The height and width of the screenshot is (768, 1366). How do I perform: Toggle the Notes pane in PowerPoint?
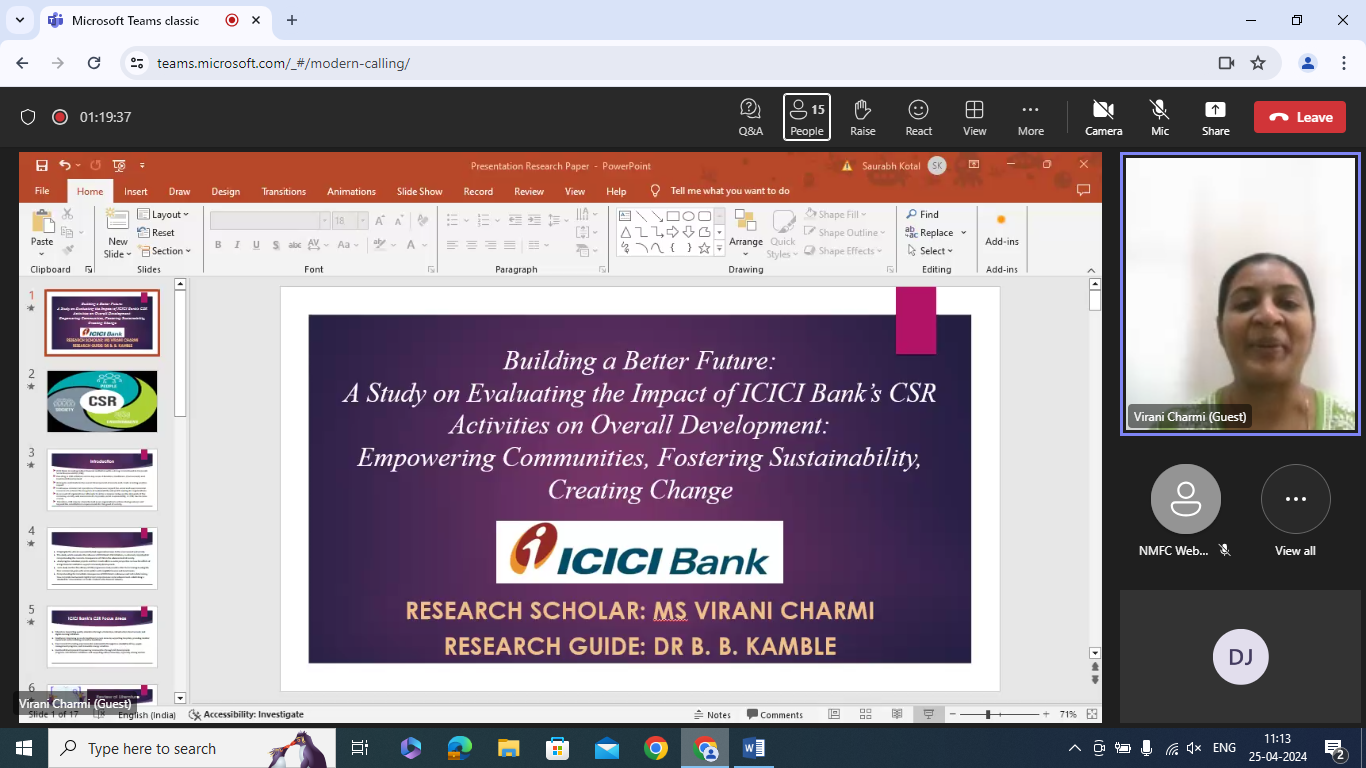point(712,715)
